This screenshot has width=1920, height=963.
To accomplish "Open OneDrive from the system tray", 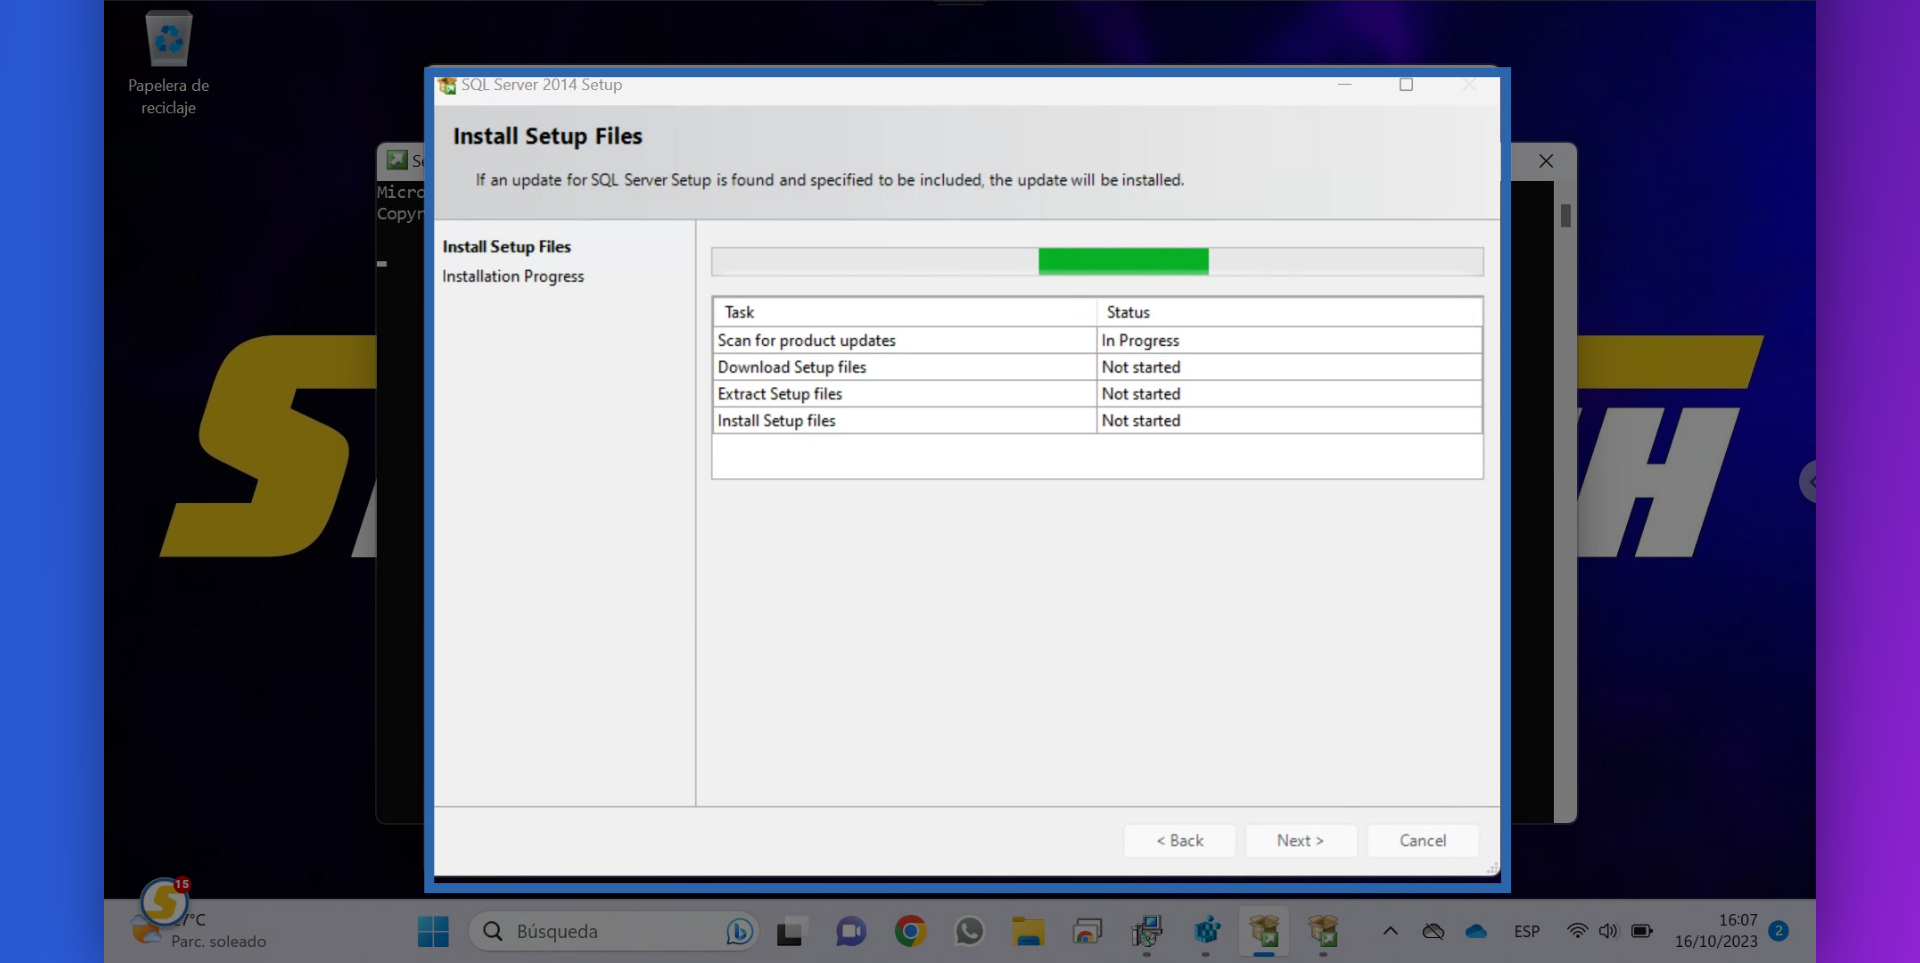I will [1475, 931].
